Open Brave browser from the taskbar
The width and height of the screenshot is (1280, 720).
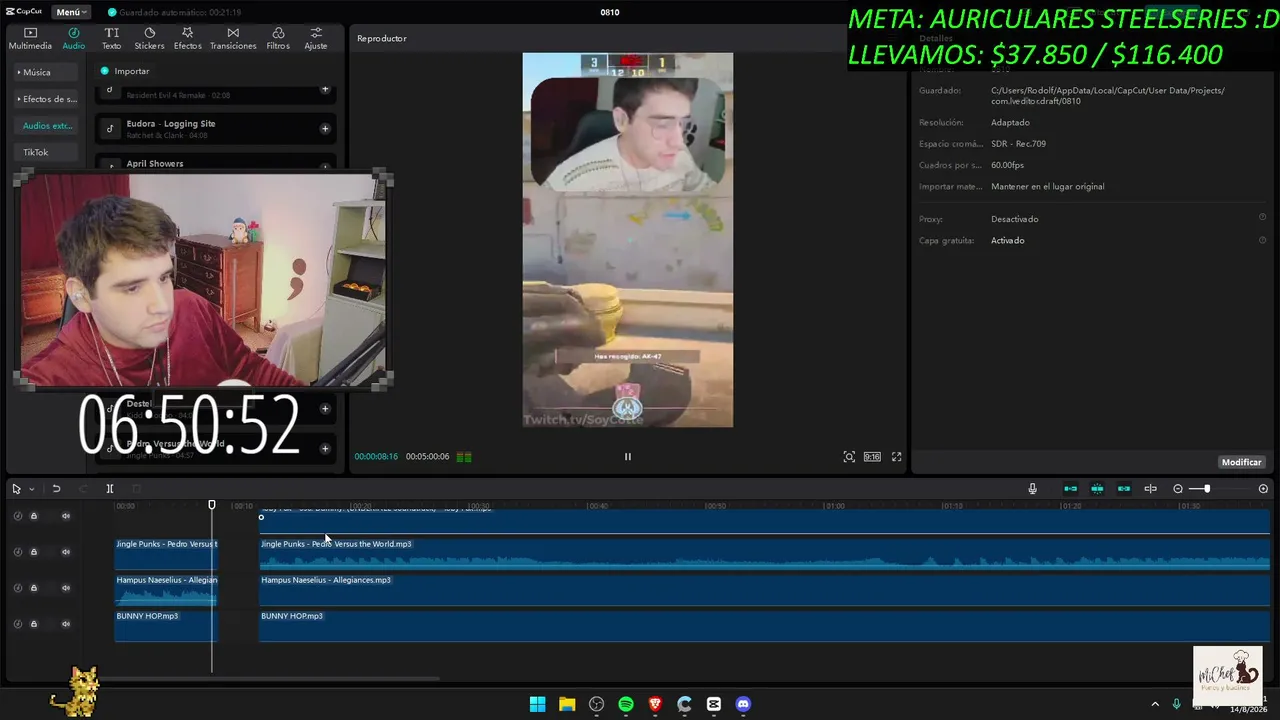pyautogui.click(x=655, y=704)
